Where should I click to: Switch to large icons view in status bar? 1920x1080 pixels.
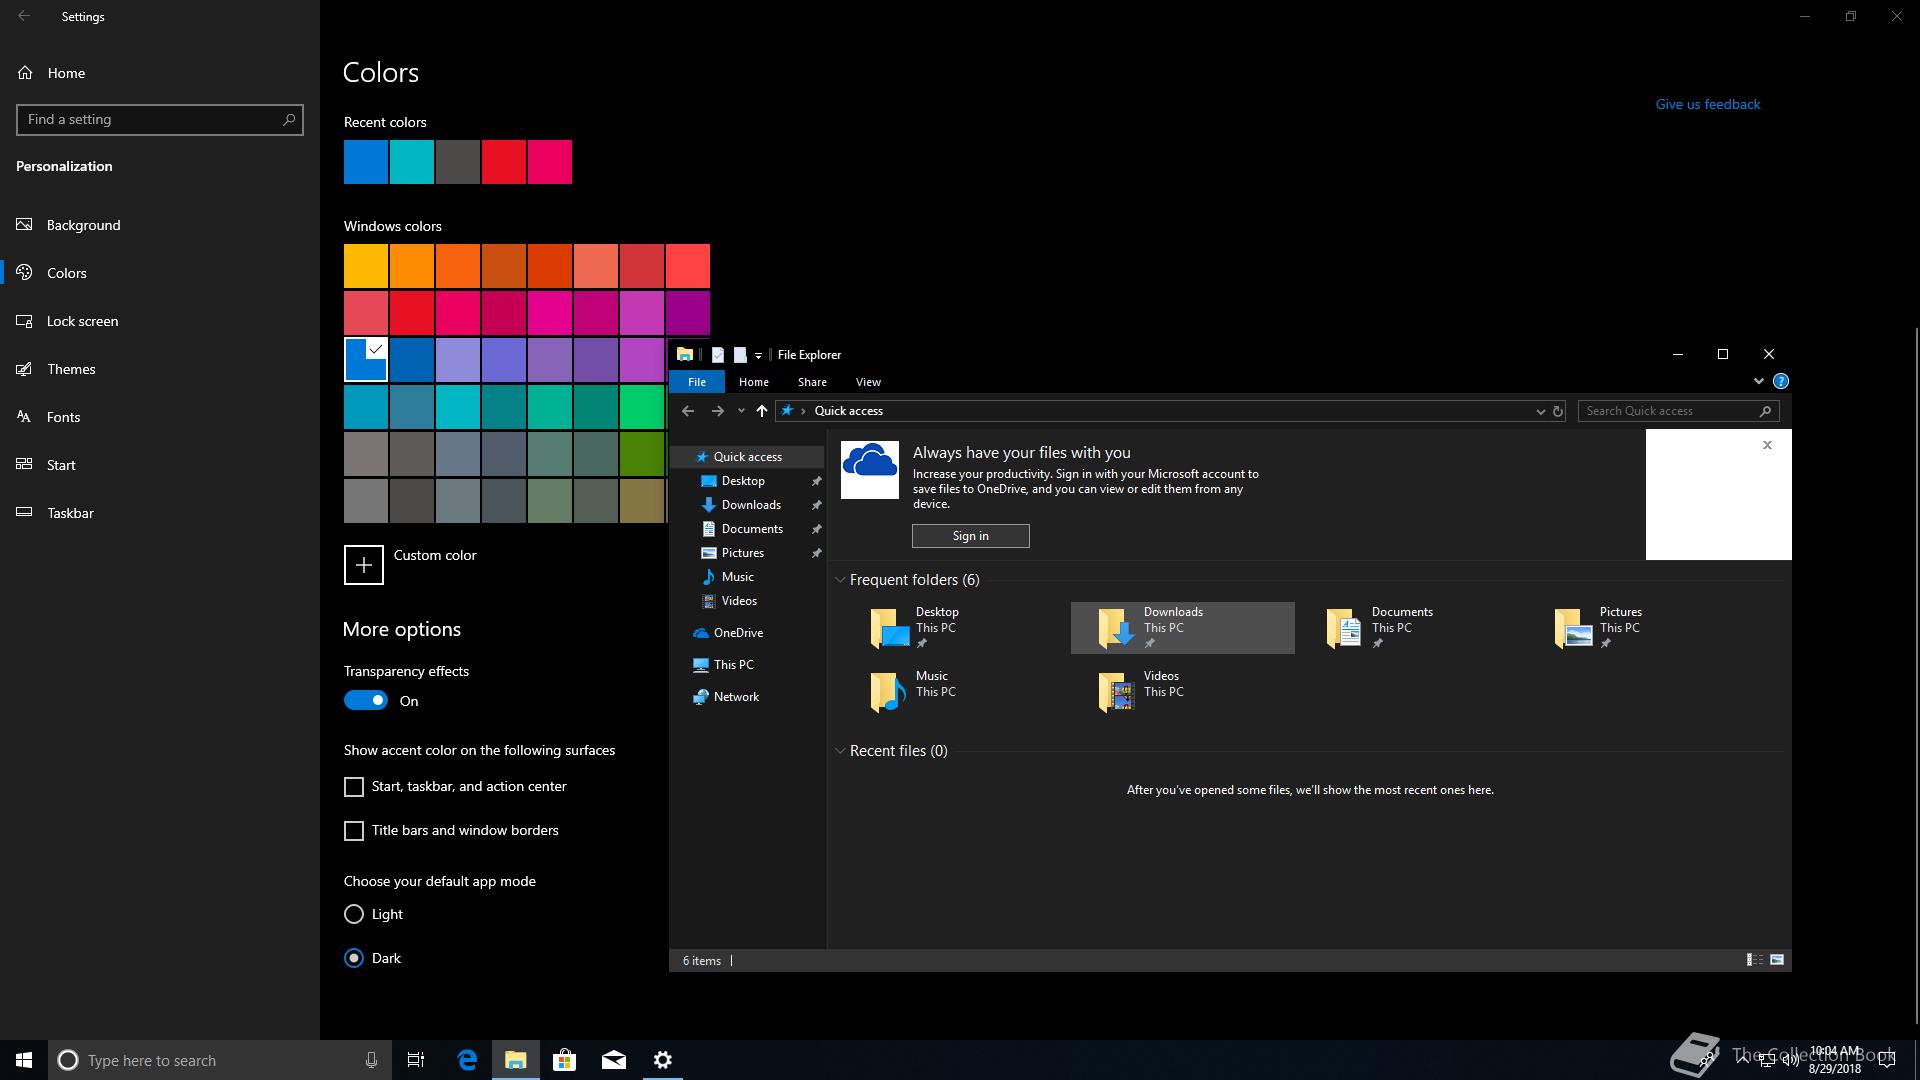point(1777,960)
